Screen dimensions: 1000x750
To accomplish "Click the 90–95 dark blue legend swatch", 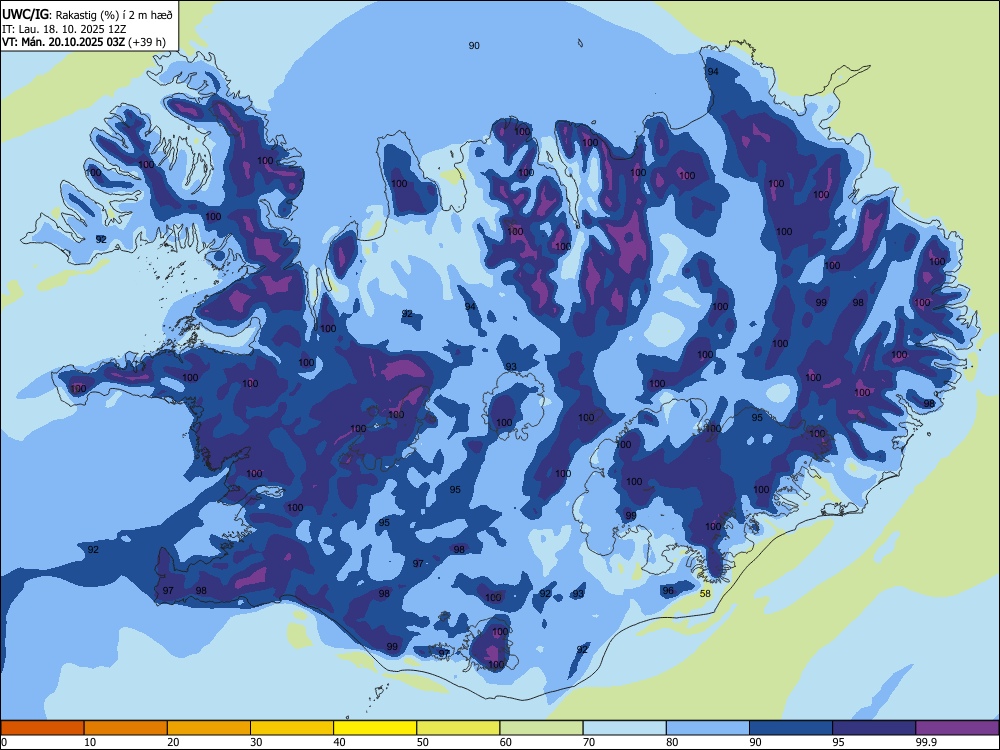I will pos(791,728).
